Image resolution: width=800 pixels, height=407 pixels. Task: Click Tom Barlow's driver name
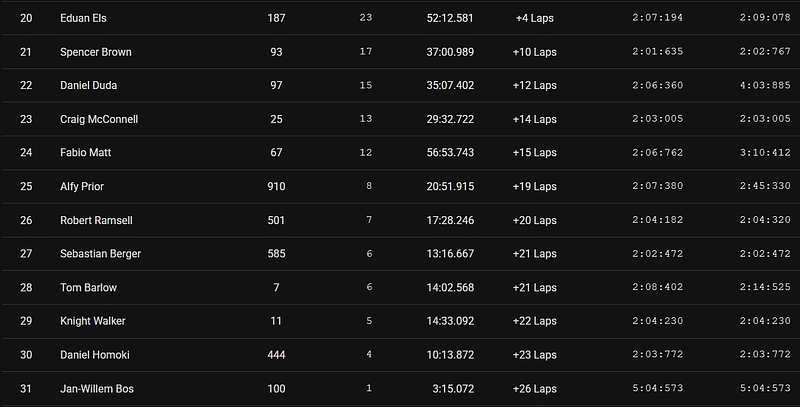coord(87,288)
